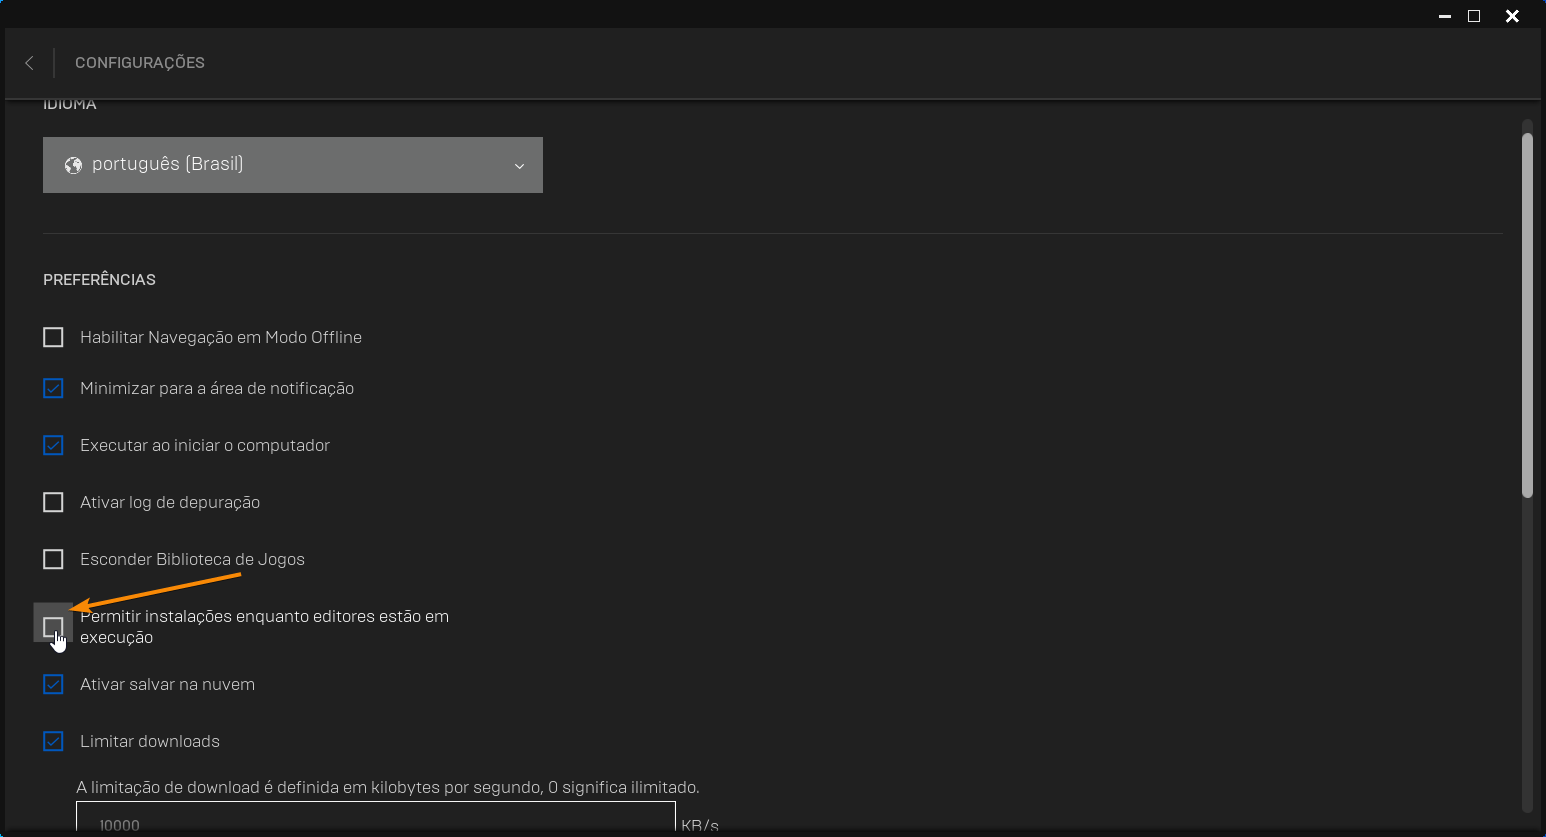This screenshot has width=1546, height=837.
Task: Uncheck Executar ao iniciar o computador
Action: tap(53, 445)
